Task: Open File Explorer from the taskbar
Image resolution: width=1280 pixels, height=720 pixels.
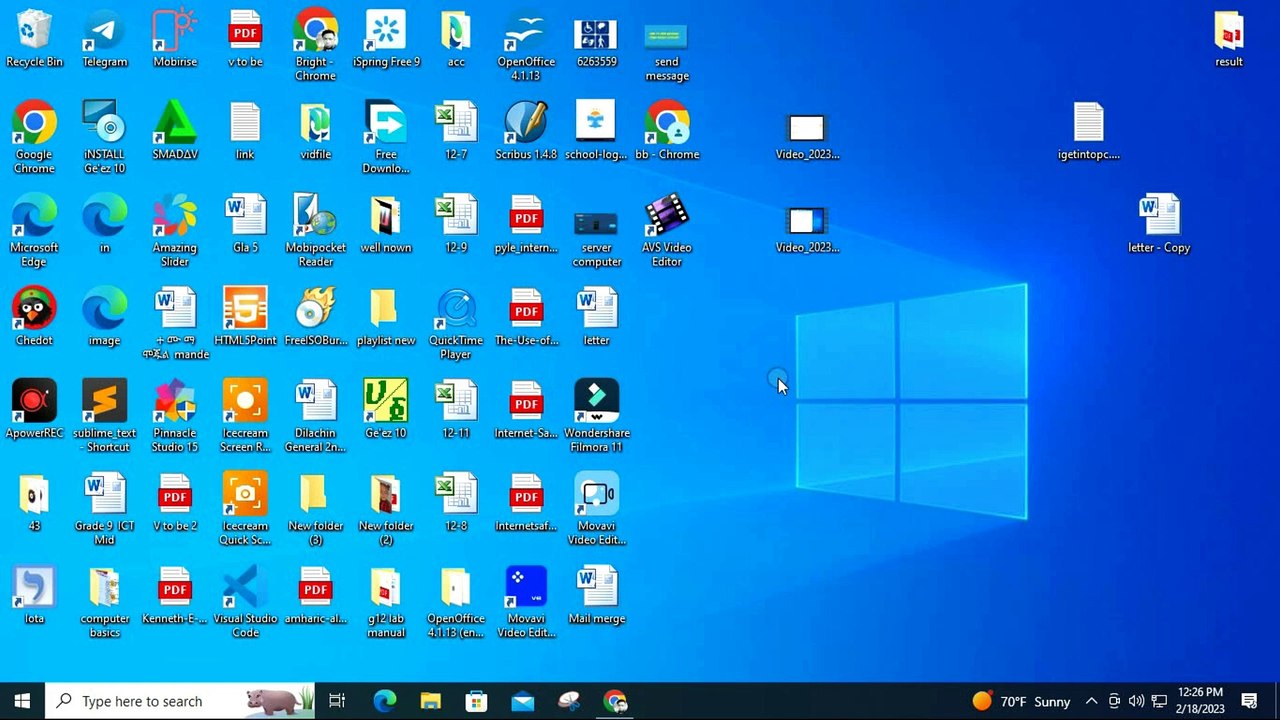Action: point(430,701)
